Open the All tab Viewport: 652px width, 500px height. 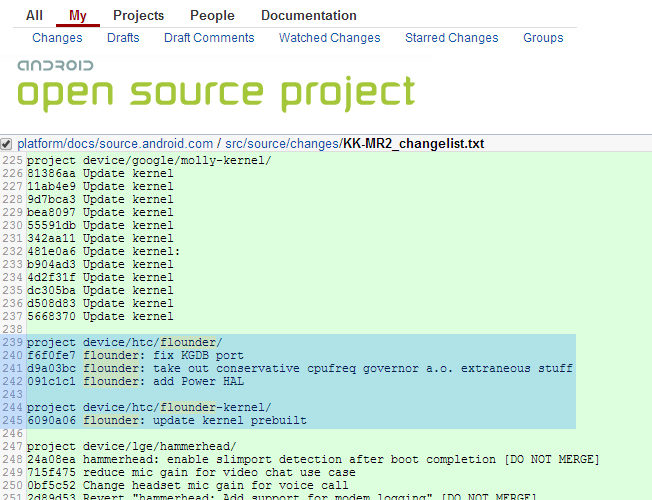(34, 15)
